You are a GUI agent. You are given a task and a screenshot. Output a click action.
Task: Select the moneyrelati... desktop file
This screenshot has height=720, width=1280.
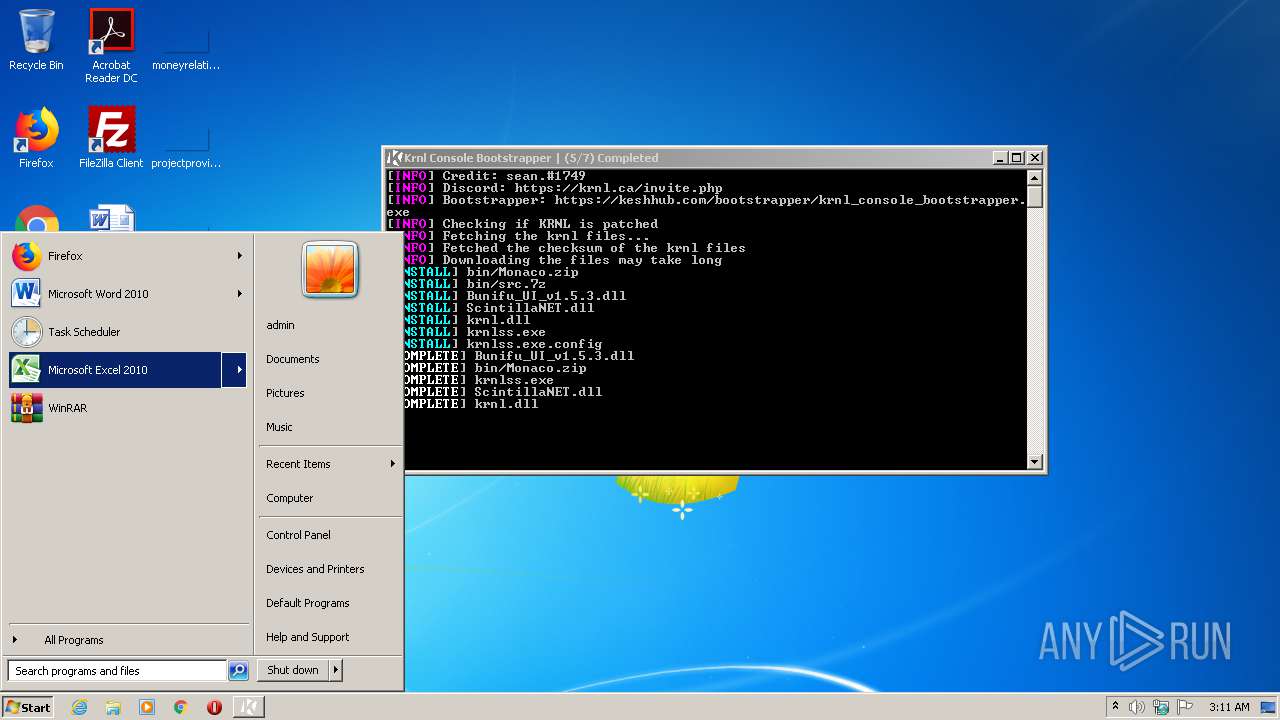pos(186,46)
